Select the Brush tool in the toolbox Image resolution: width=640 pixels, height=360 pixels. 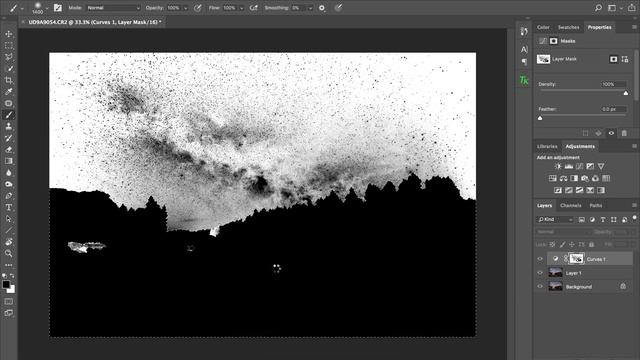pos(9,115)
